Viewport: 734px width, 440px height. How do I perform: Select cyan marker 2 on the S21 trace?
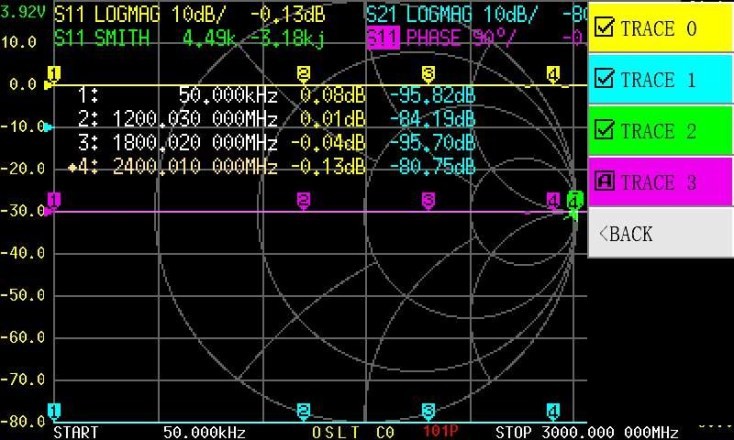tap(304, 412)
